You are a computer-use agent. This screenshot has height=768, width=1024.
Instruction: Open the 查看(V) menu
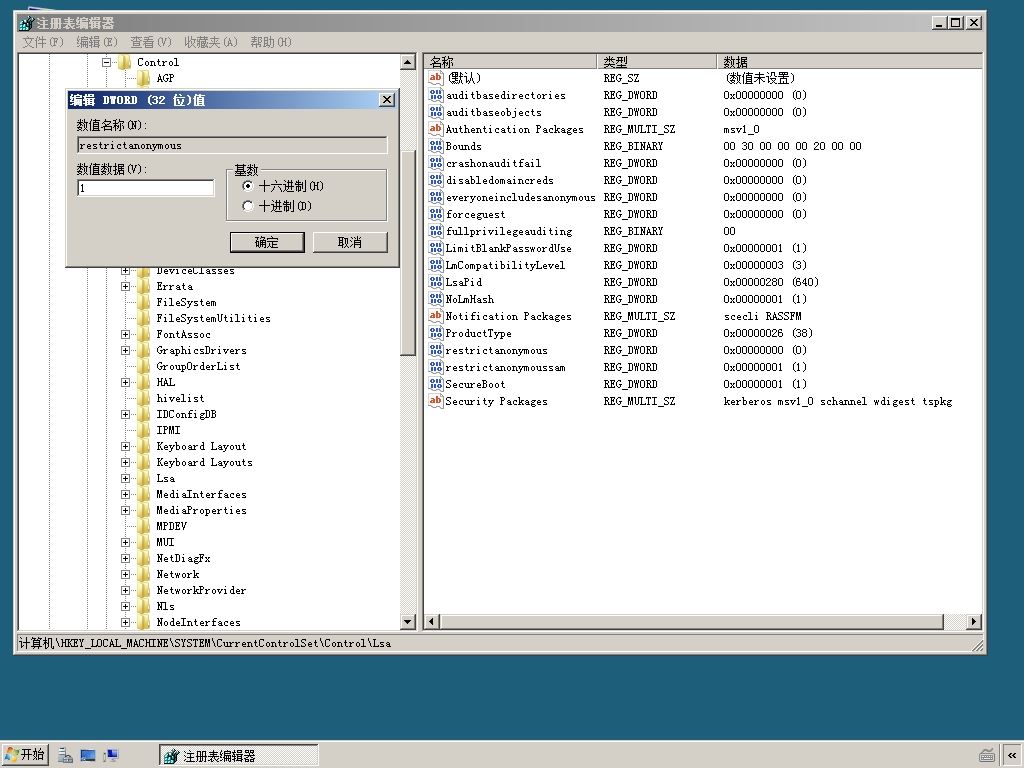click(151, 42)
